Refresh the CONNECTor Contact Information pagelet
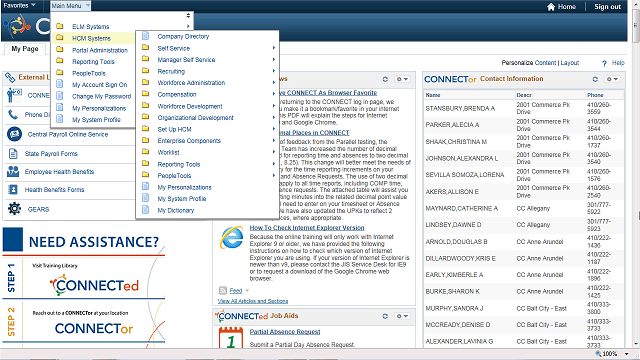Viewport: 640px width, 360px height. click(x=595, y=79)
